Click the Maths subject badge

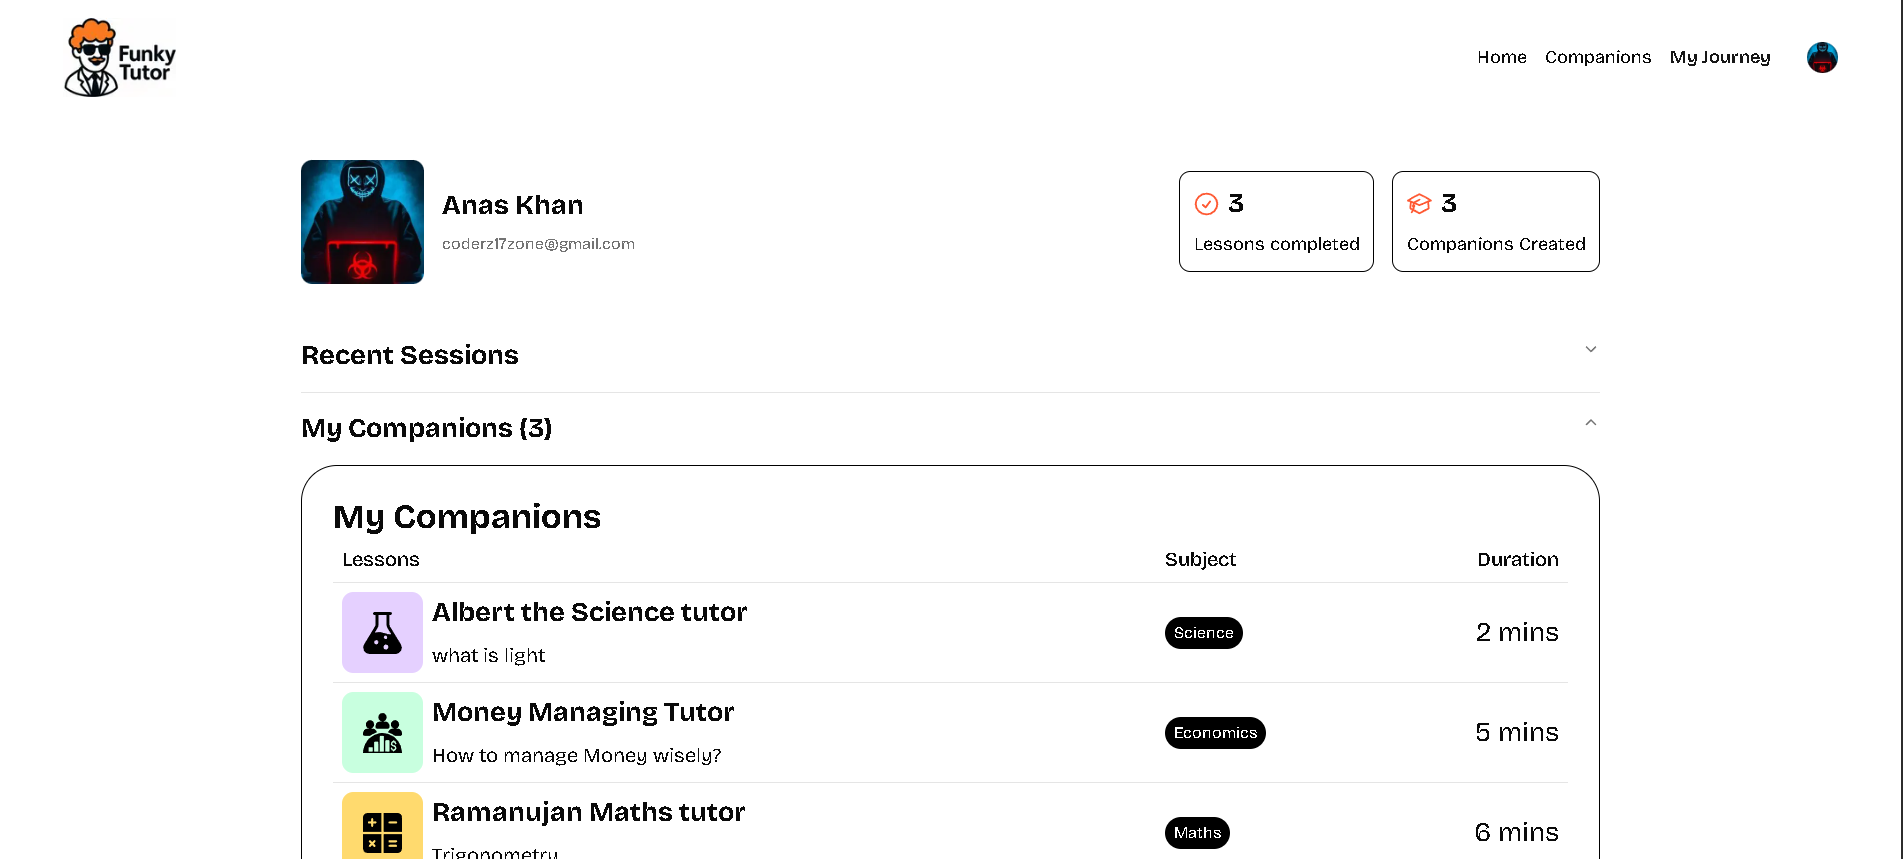coord(1197,833)
